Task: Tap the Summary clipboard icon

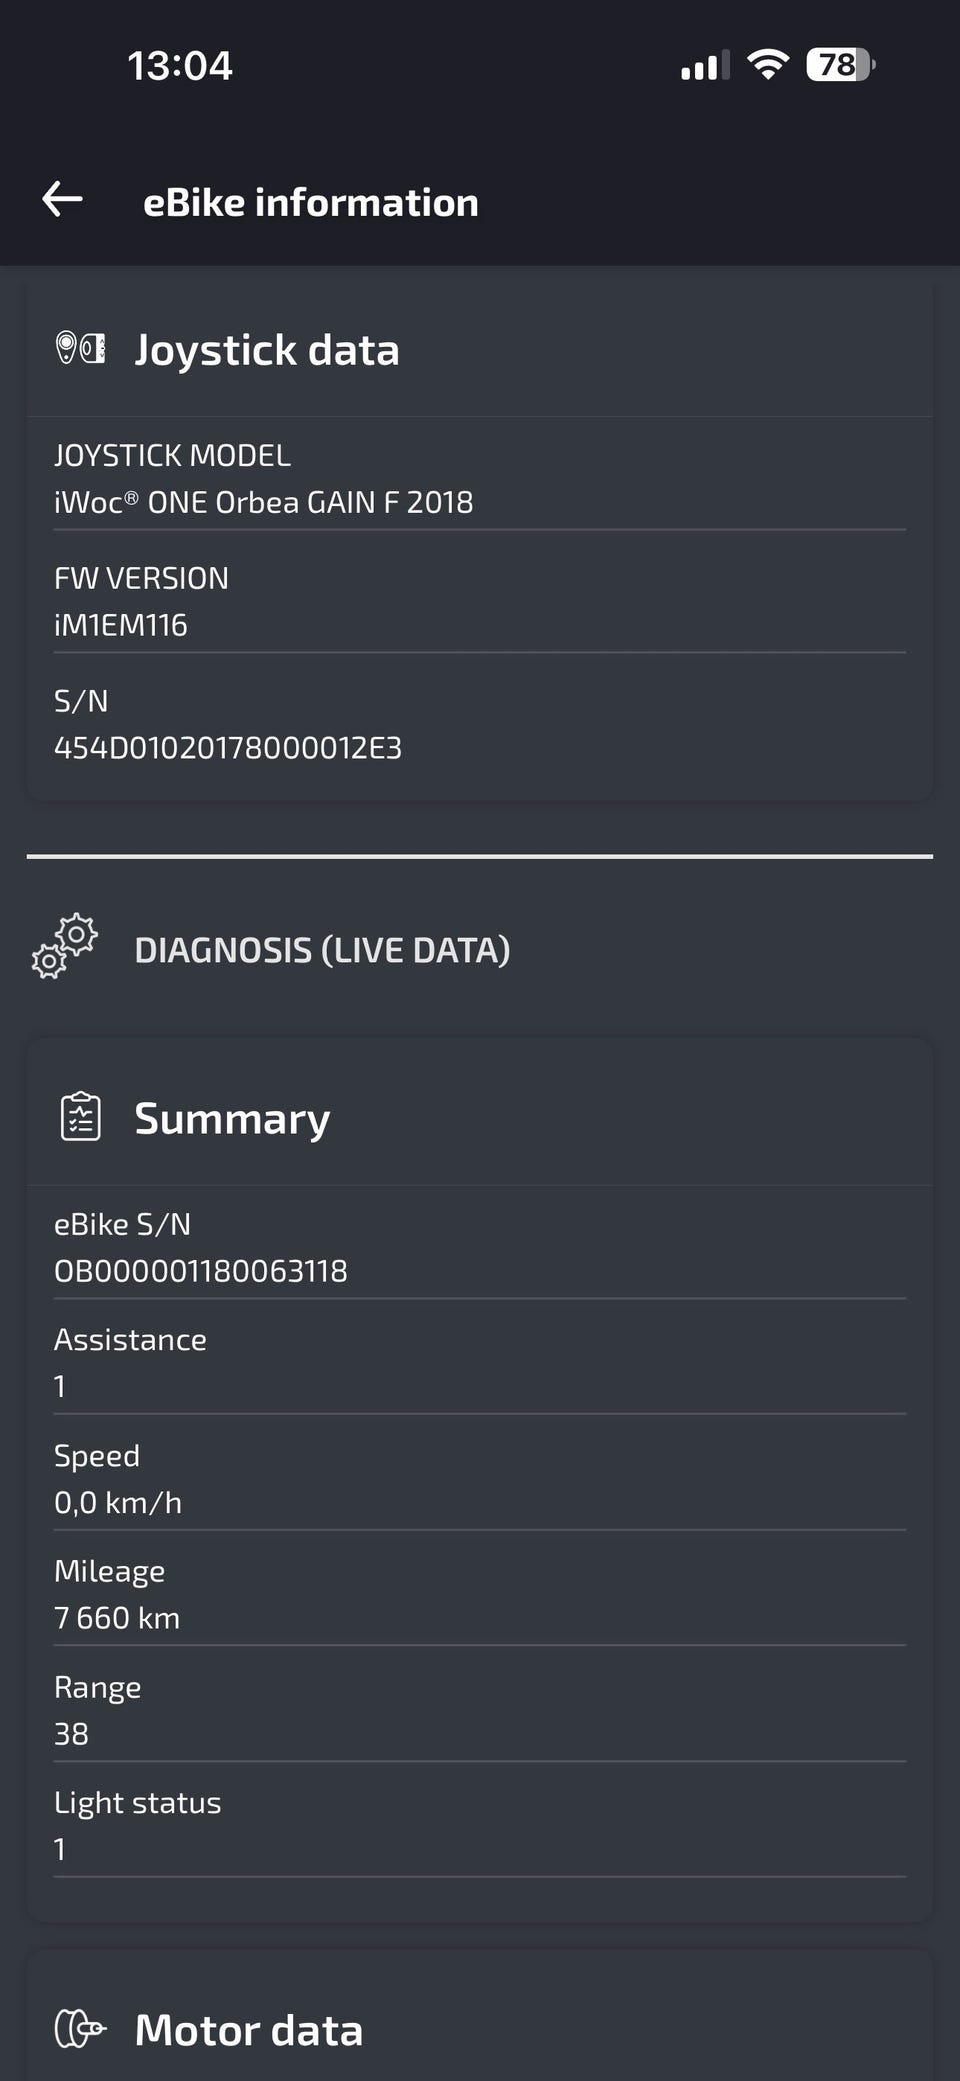Action: pyautogui.click(x=81, y=1116)
